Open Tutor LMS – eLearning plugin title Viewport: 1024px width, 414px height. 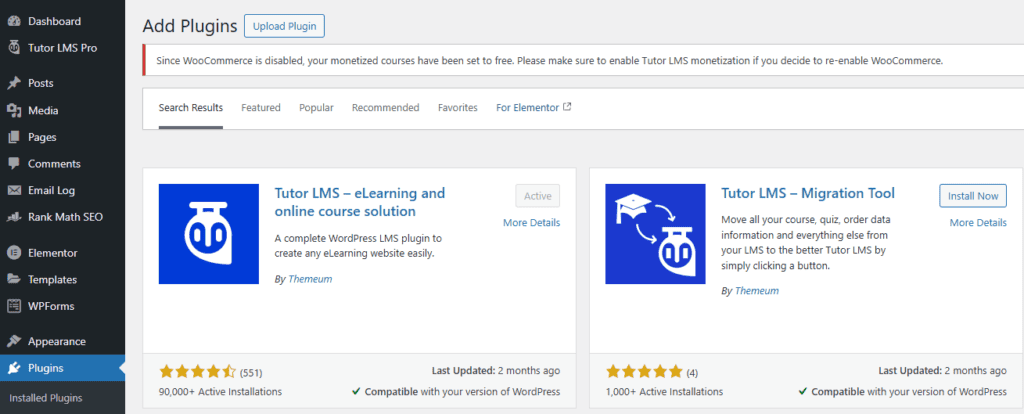(x=359, y=202)
